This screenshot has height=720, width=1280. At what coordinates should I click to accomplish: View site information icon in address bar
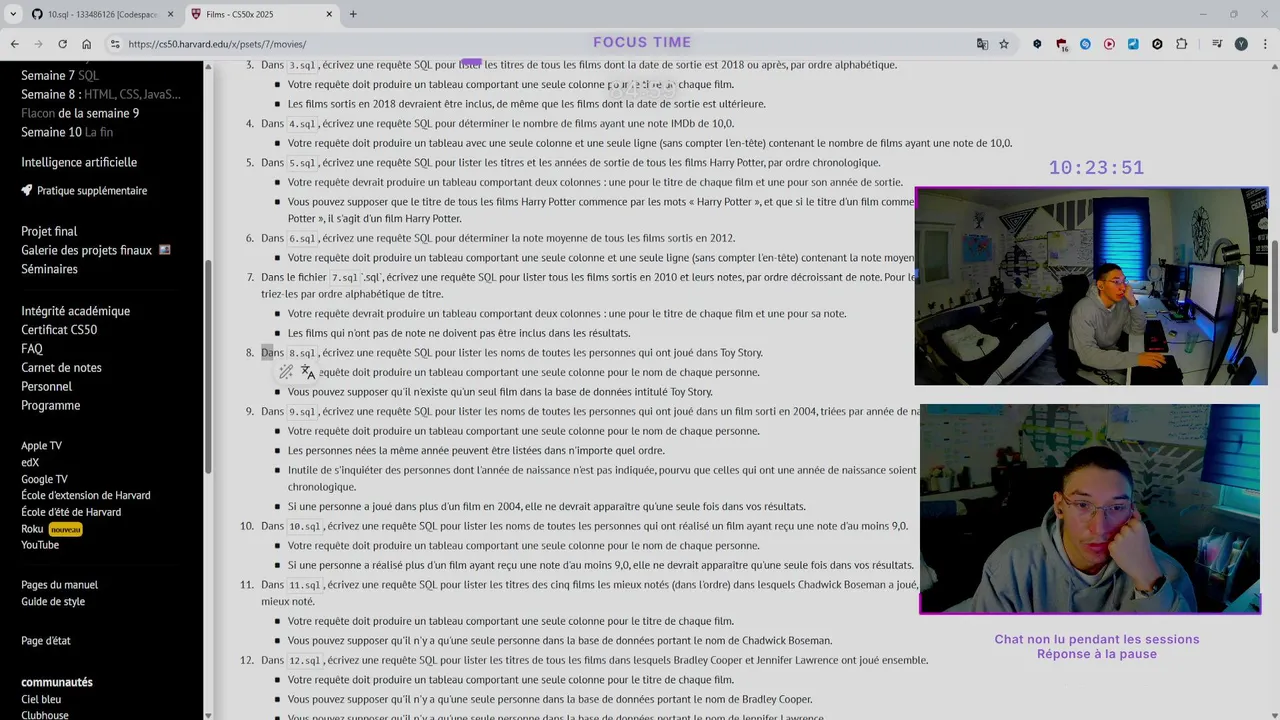coord(115,44)
